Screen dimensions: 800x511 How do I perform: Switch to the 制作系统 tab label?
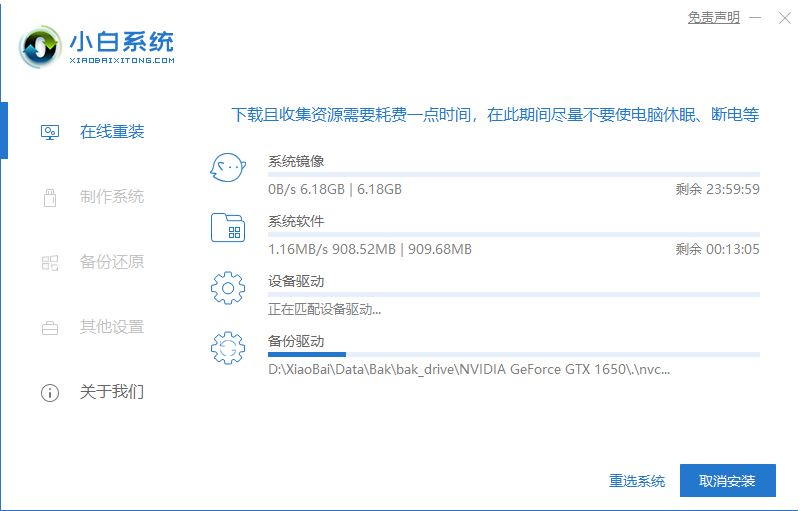click(x=112, y=197)
